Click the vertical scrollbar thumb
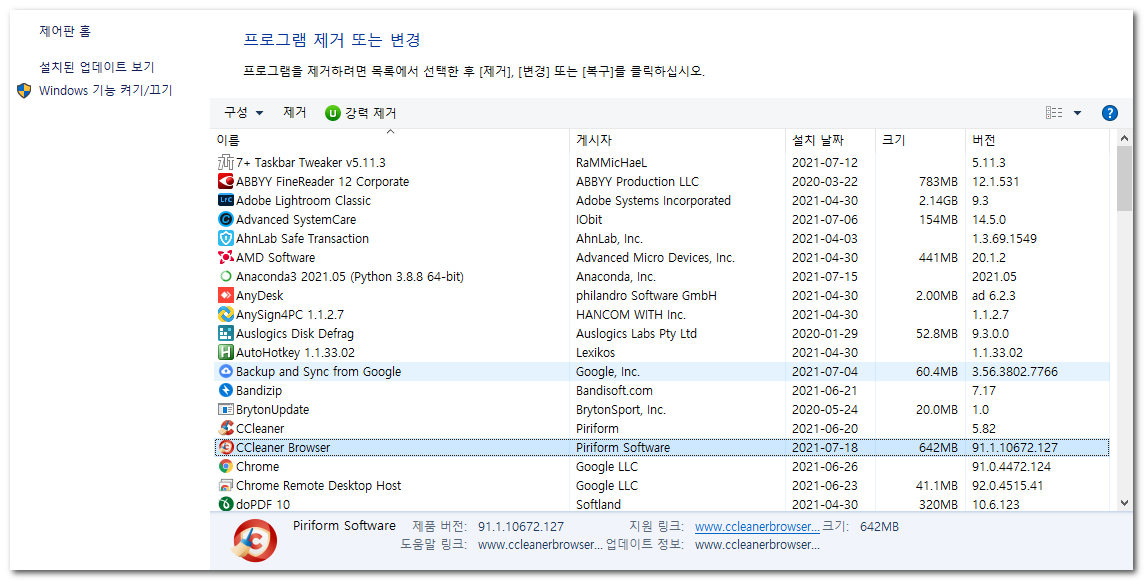The width and height of the screenshot is (1144, 581). click(x=1124, y=179)
